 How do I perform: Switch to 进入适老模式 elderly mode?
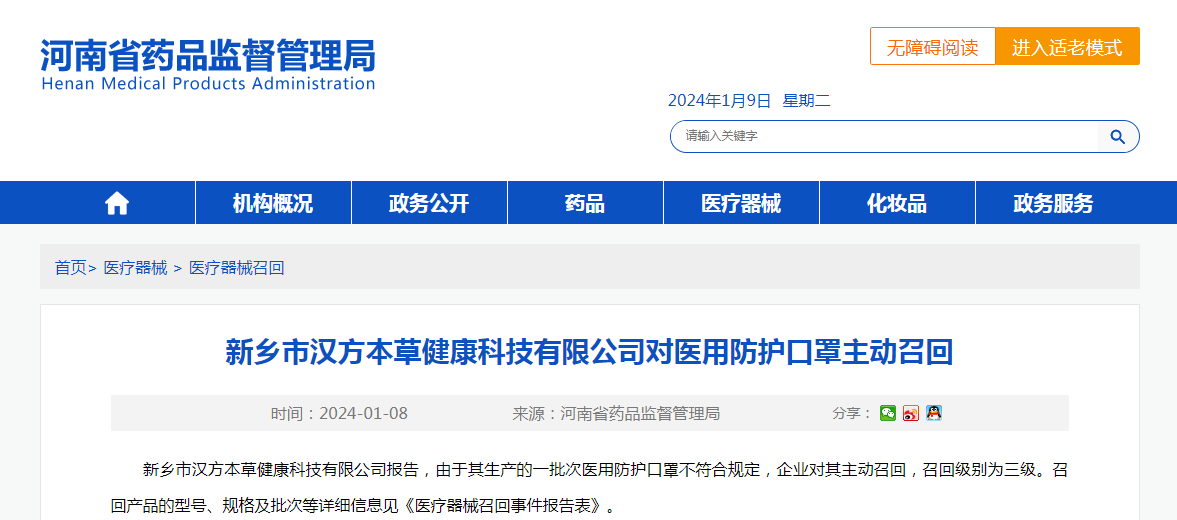(1067, 47)
